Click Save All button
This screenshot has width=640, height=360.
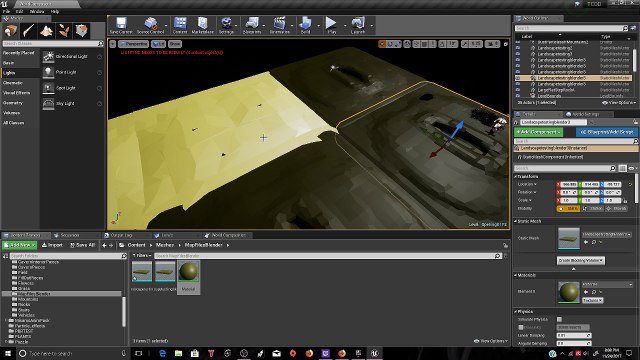coord(82,245)
